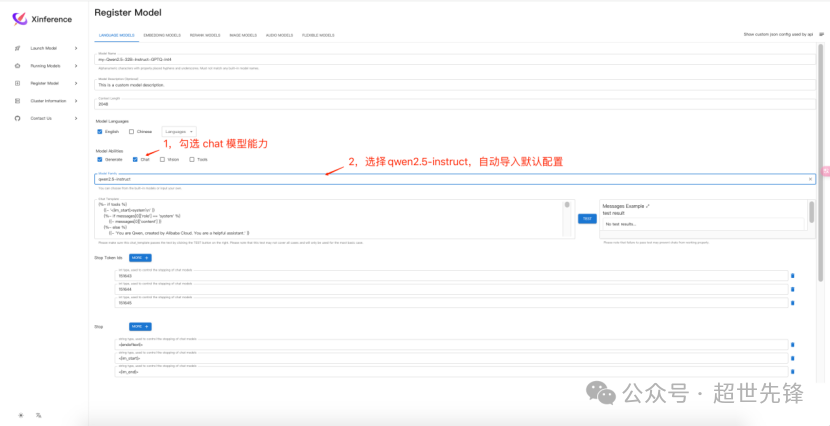Click the stop string field <|im_end|>
Screen dimensions: 830x426
coord(452,372)
